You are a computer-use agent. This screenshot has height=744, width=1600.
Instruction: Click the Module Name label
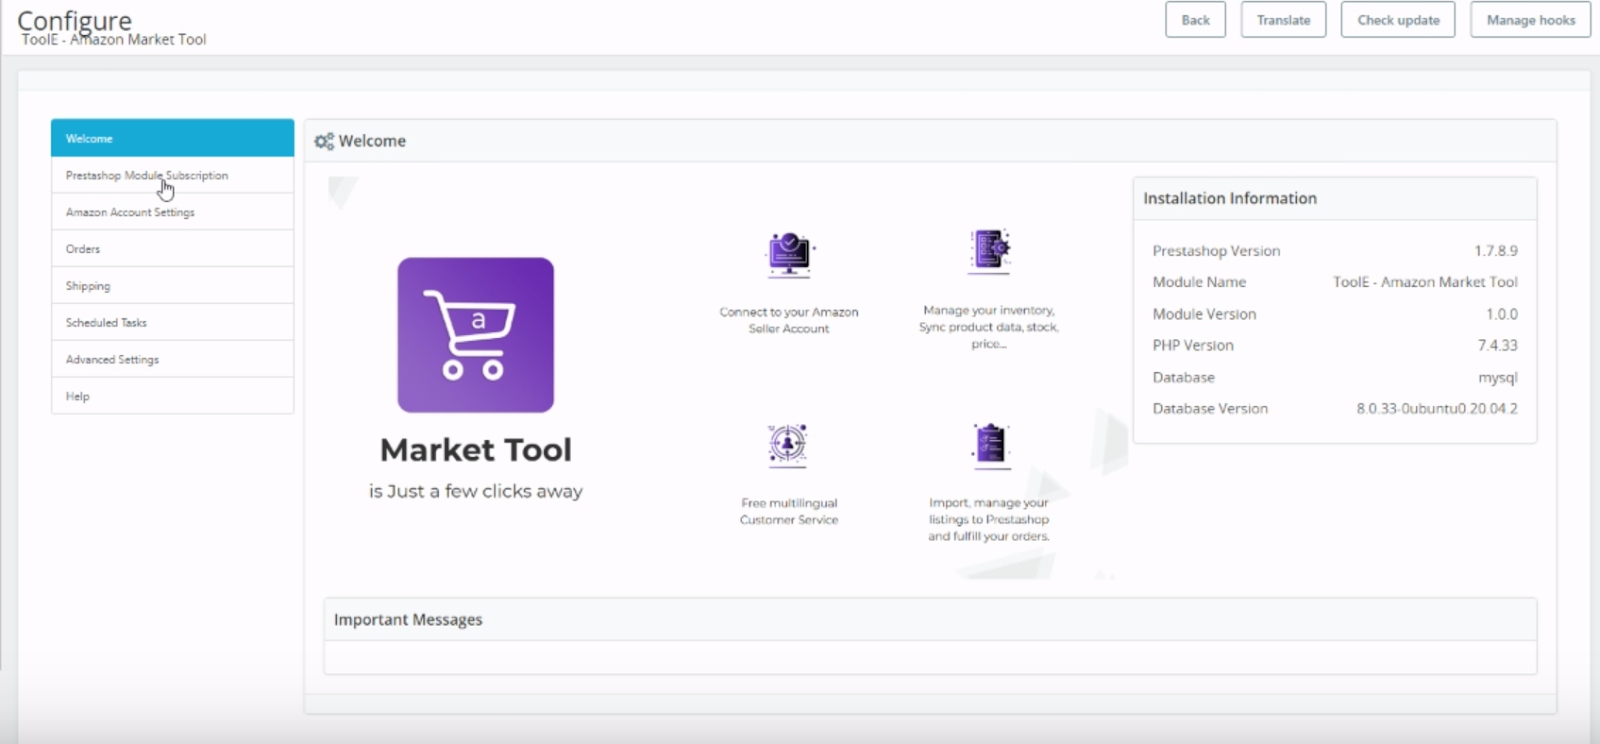coord(1199,282)
